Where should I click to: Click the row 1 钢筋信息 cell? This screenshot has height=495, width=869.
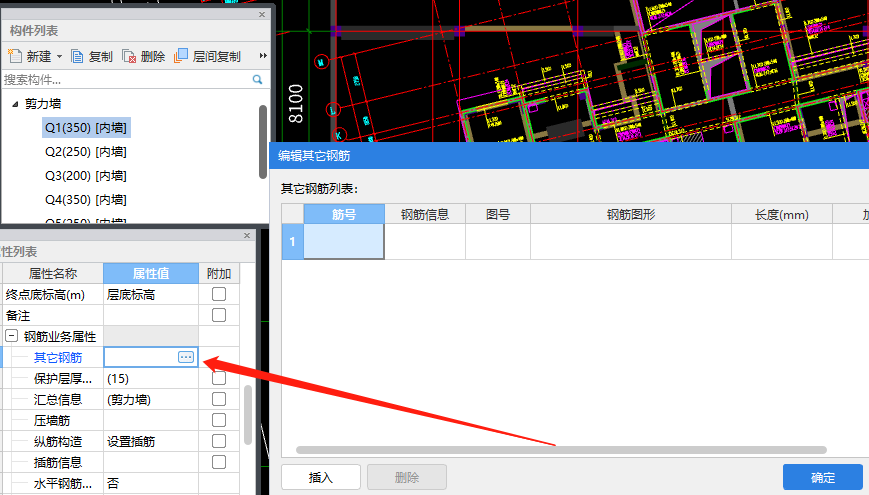tap(425, 242)
